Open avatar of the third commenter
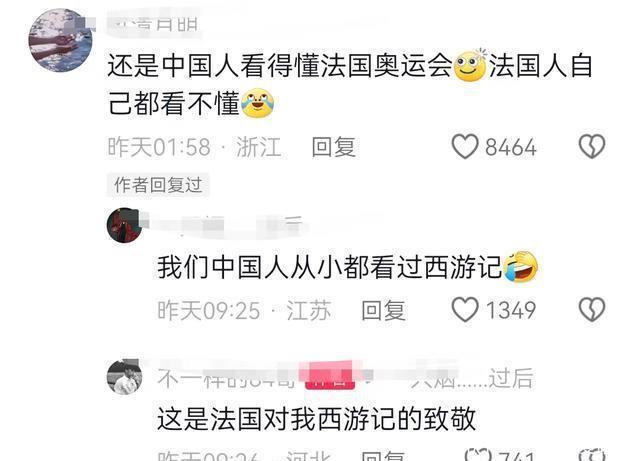 [x=124, y=377]
